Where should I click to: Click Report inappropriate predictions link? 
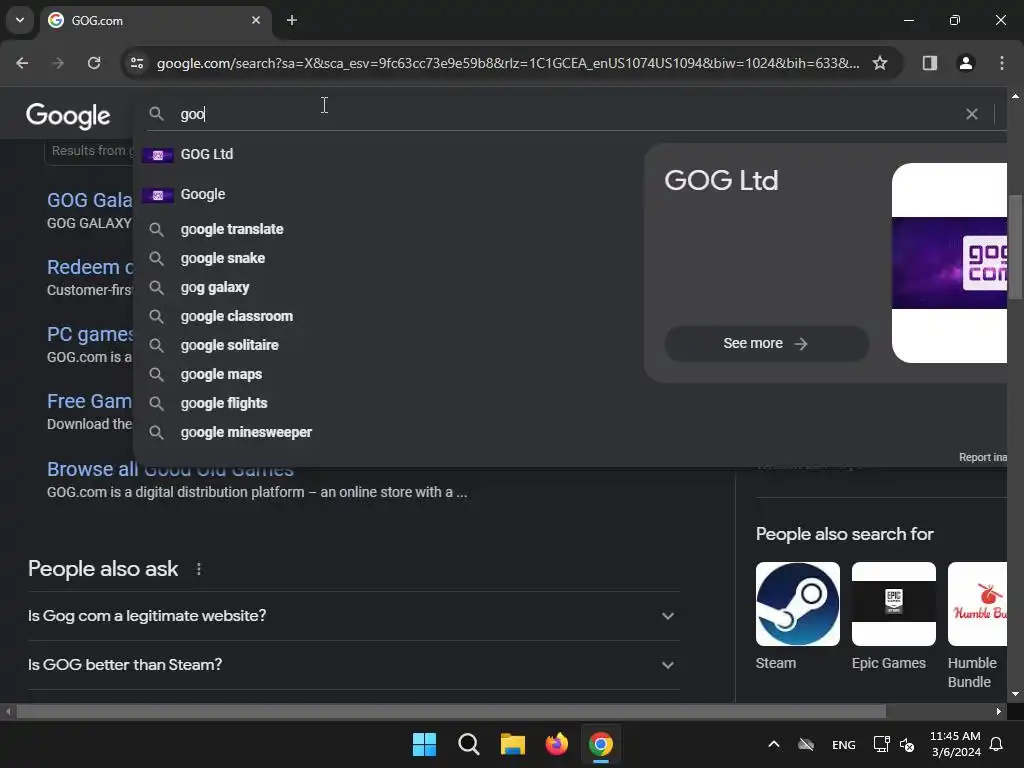(982, 457)
